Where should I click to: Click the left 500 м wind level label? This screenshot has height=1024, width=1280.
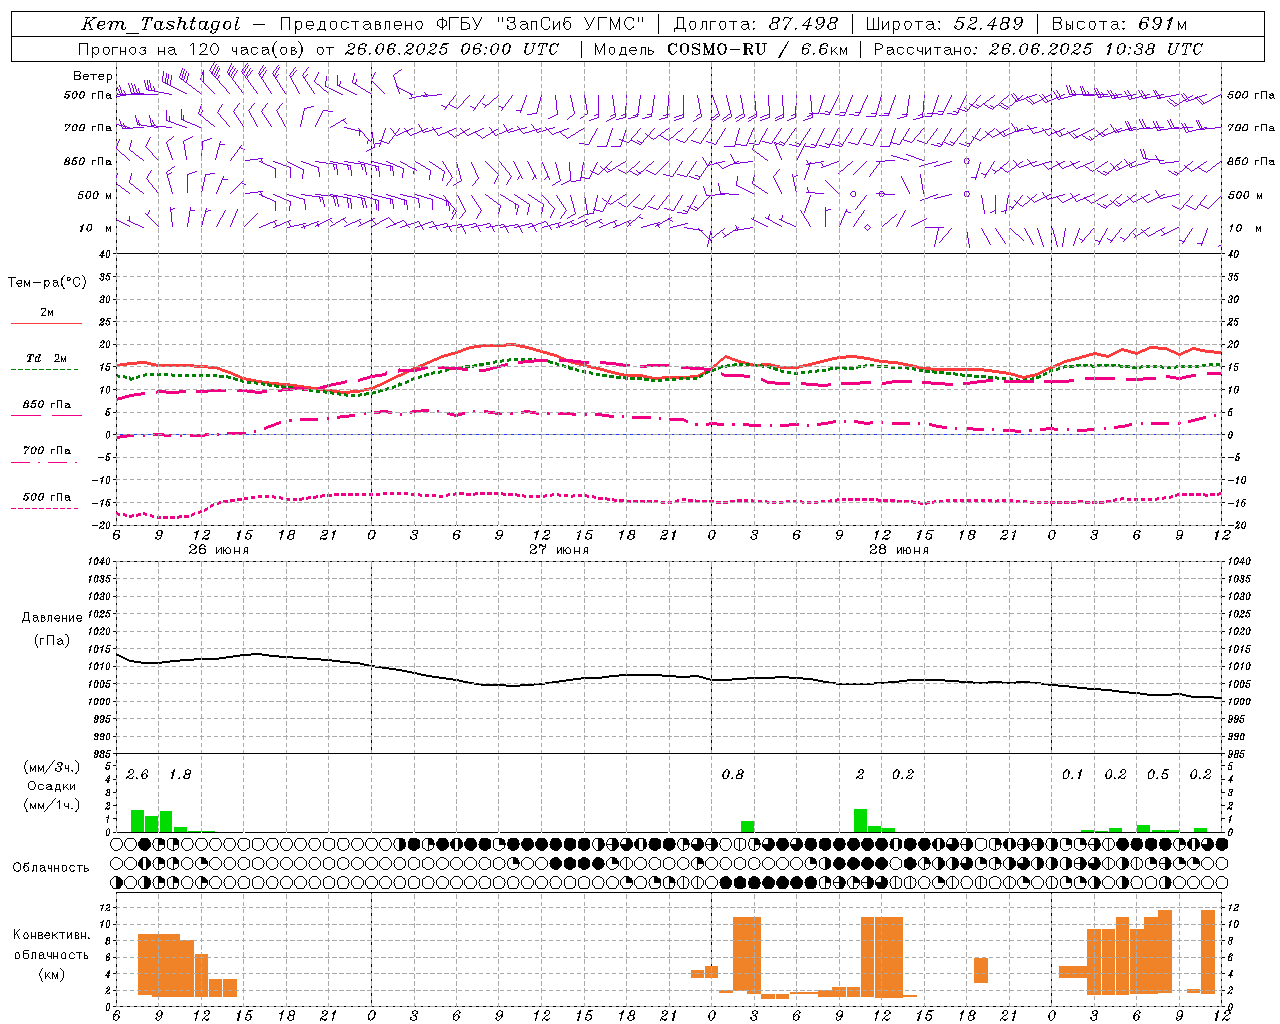pos(94,195)
